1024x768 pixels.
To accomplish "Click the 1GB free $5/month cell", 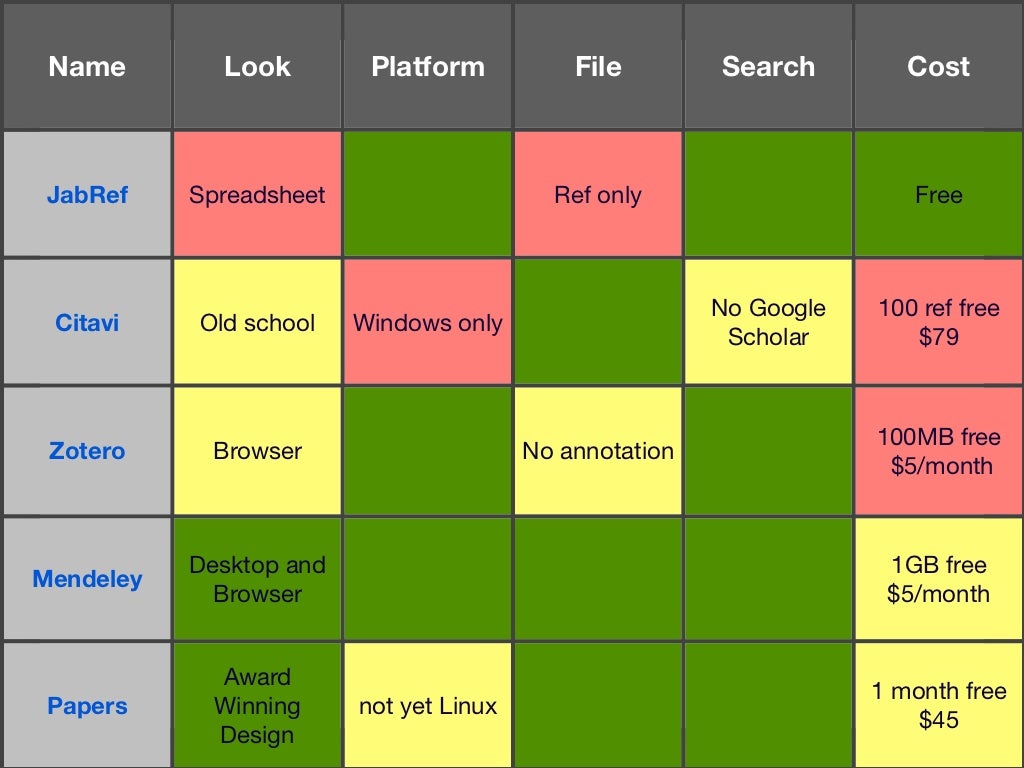I will tap(939, 579).
